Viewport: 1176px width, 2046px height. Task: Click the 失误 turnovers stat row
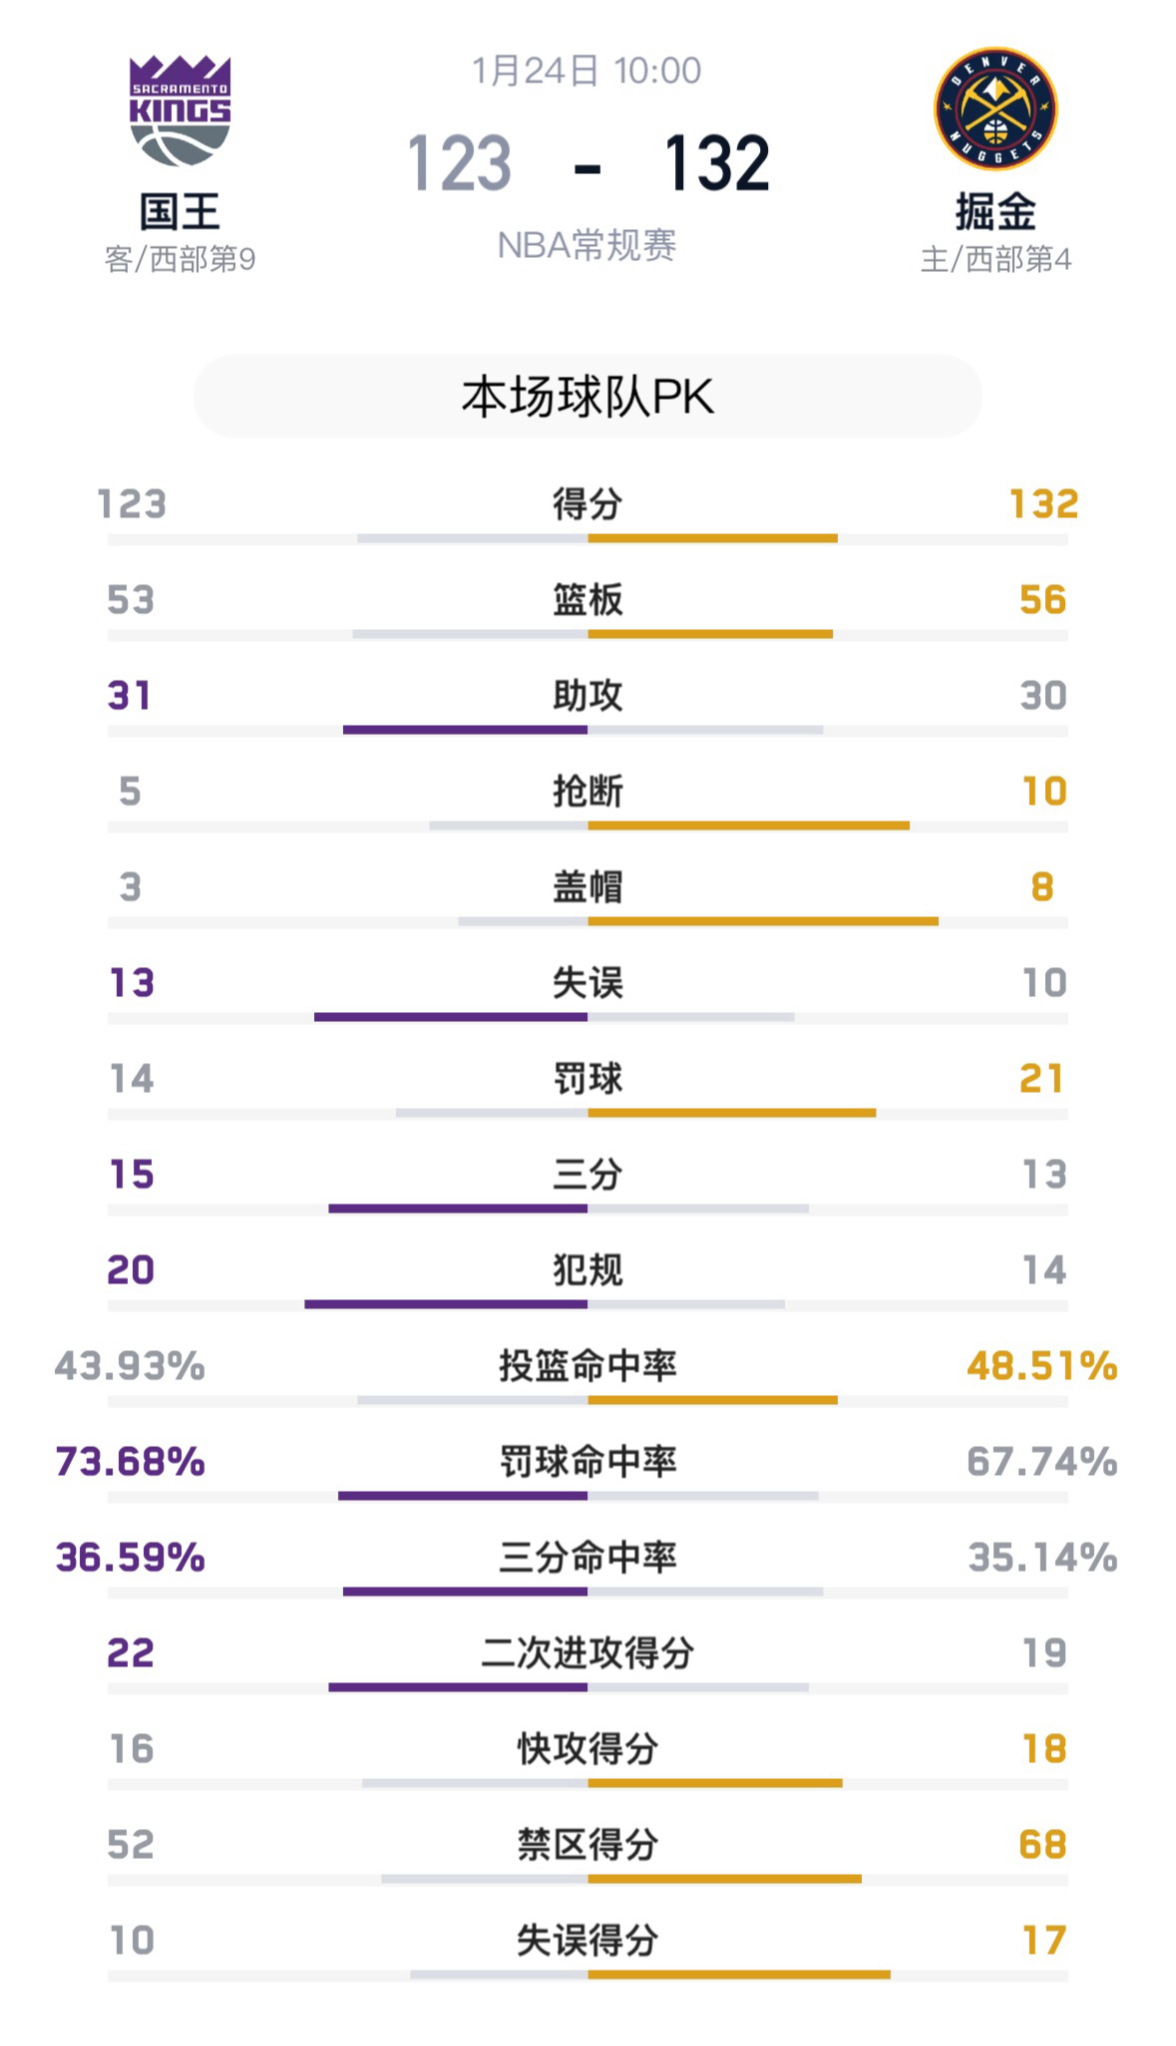coord(588,985)
